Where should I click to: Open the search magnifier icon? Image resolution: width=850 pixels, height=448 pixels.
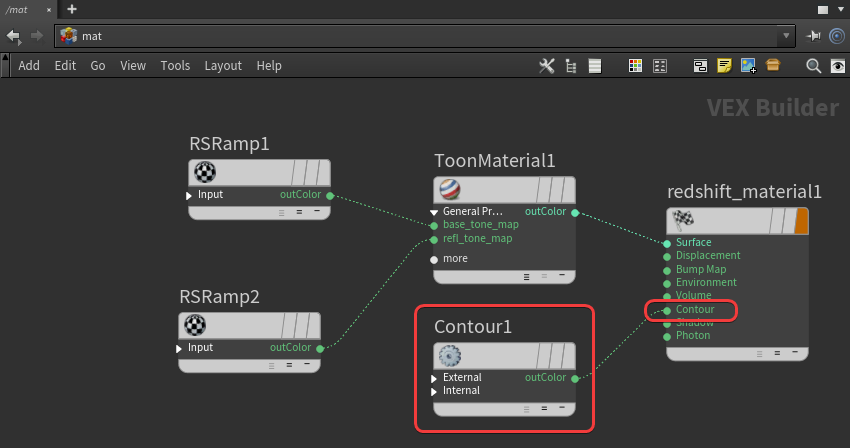point(813,66)
